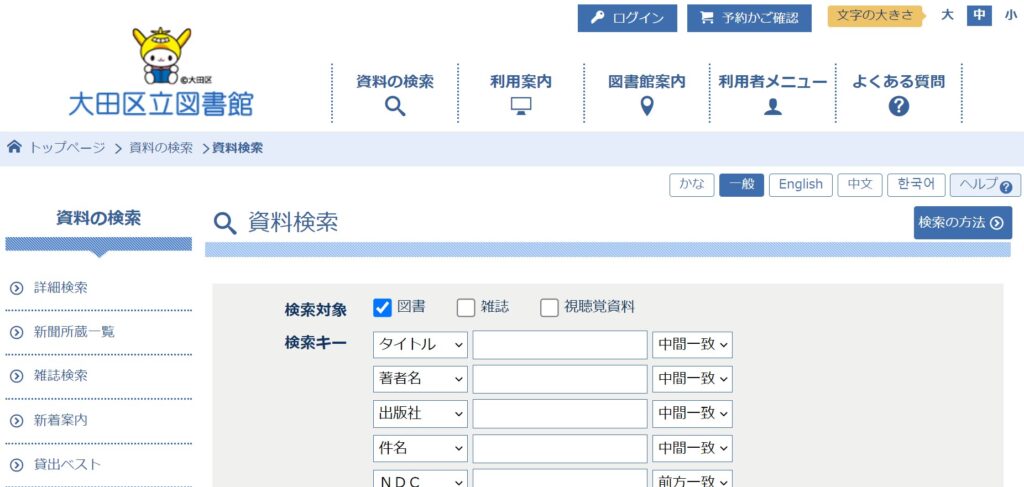
Task: Click the home icon in breadcrumb
Action: pyautogui.click(x=14, y=148)
